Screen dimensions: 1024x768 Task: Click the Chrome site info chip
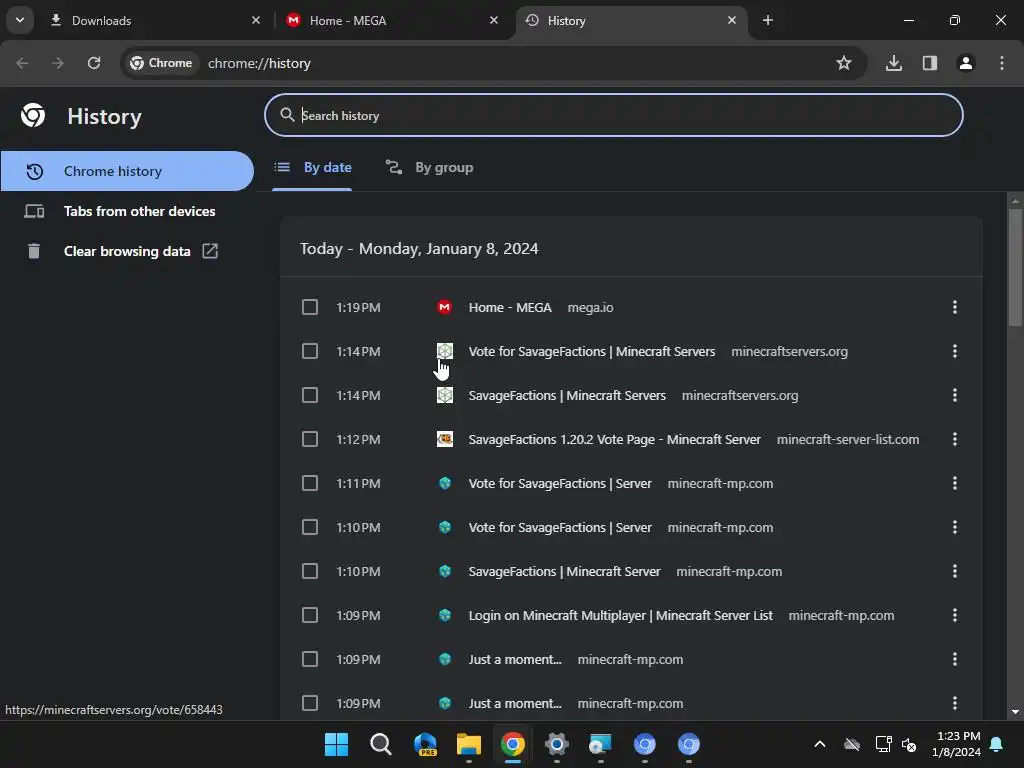(161, 63)
